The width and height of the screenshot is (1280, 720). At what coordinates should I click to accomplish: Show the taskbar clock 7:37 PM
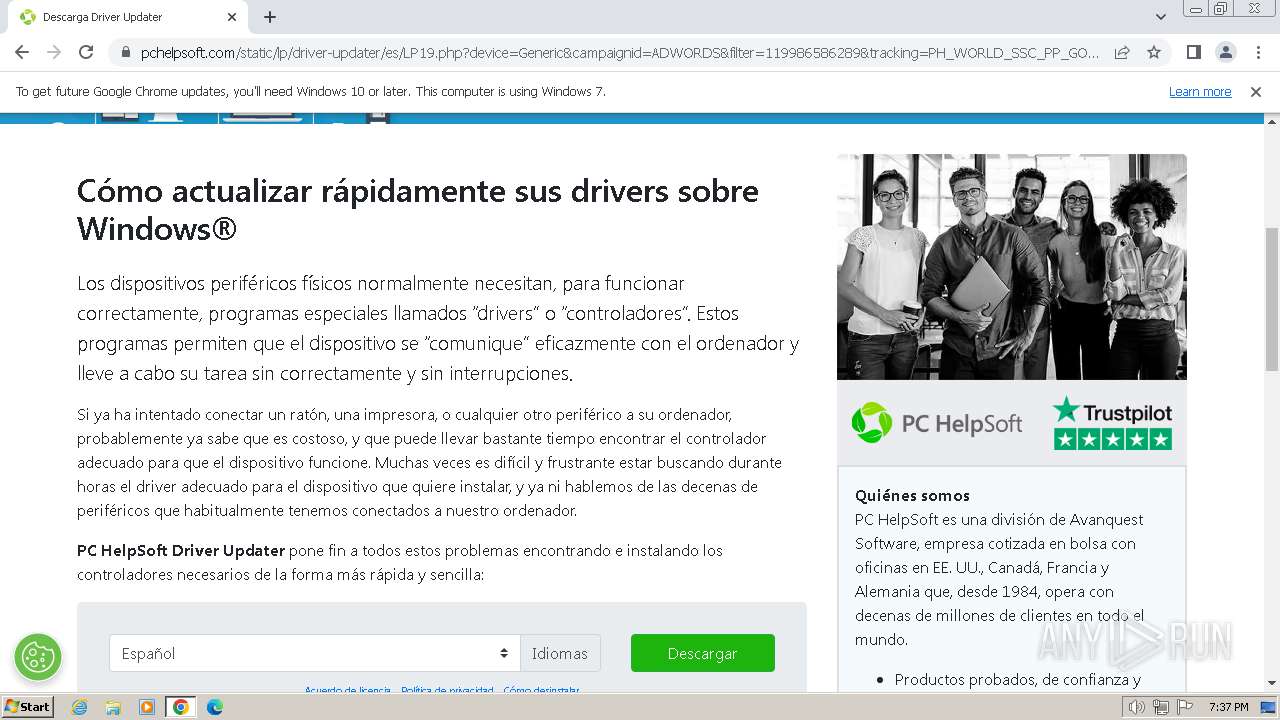[1228, 707]
